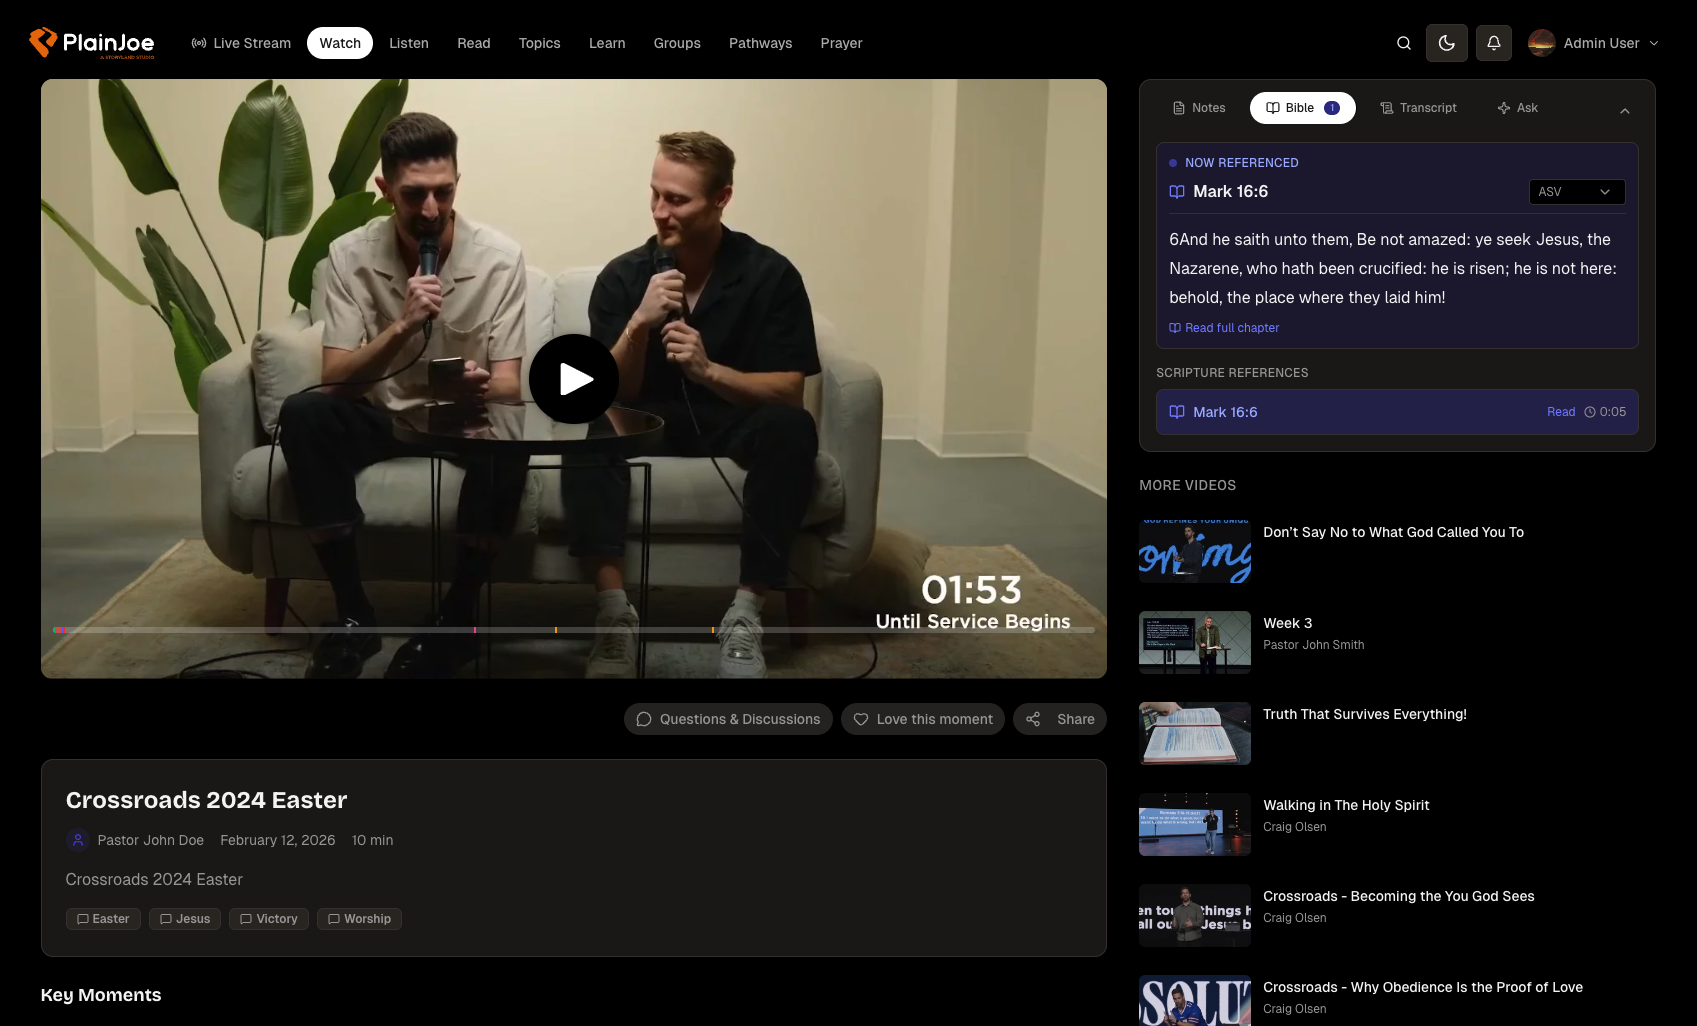Image resolution: width=1697 pixels, height=1026 pixels.
Task: Select the Notes panel icon
Action: pos(1180,107)
